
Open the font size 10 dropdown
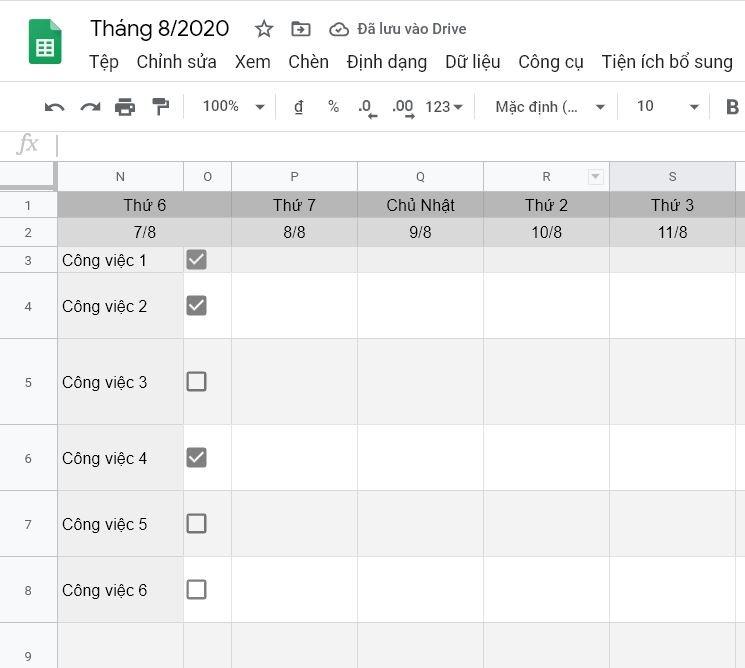click(668, 106)
